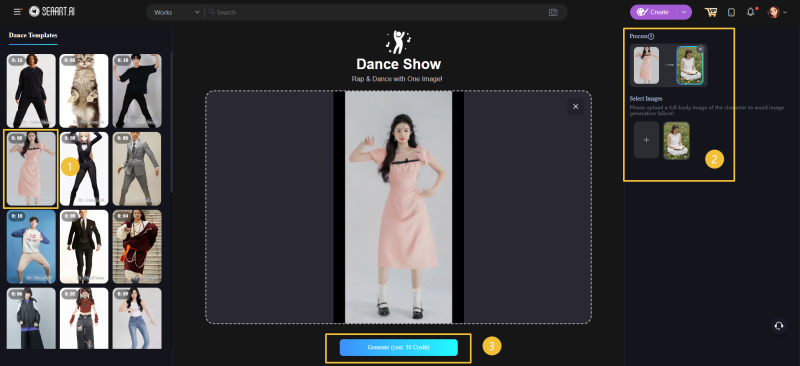
Task: Choose the black tracksuit dancer template
Action: tap(31, 91)
